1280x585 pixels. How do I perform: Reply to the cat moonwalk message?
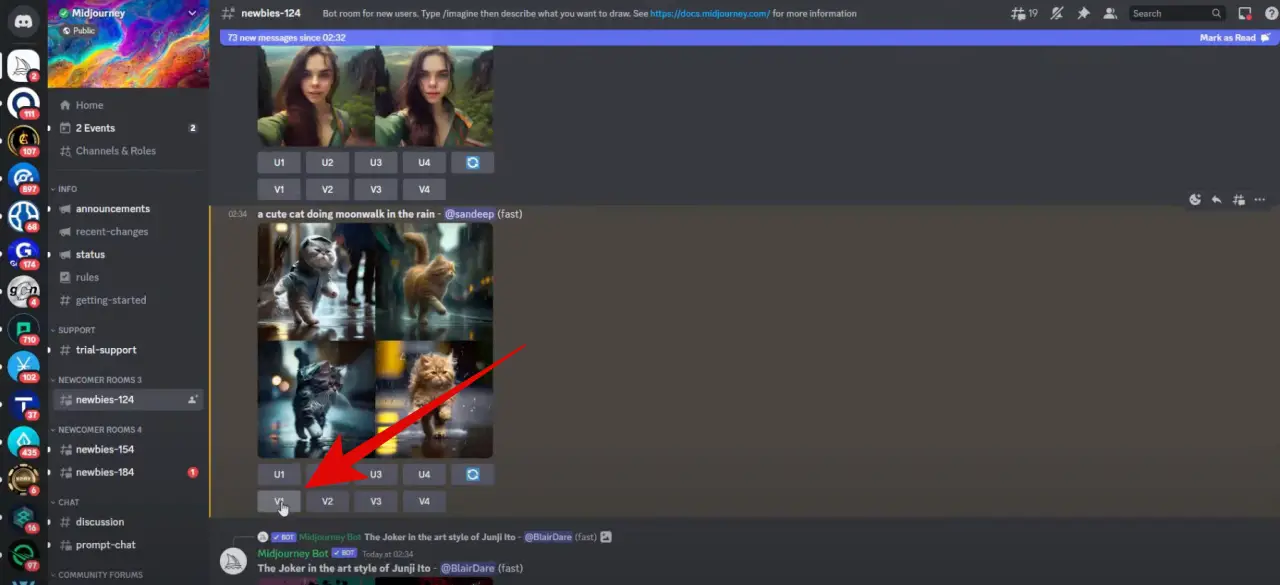click(1216, 200)
